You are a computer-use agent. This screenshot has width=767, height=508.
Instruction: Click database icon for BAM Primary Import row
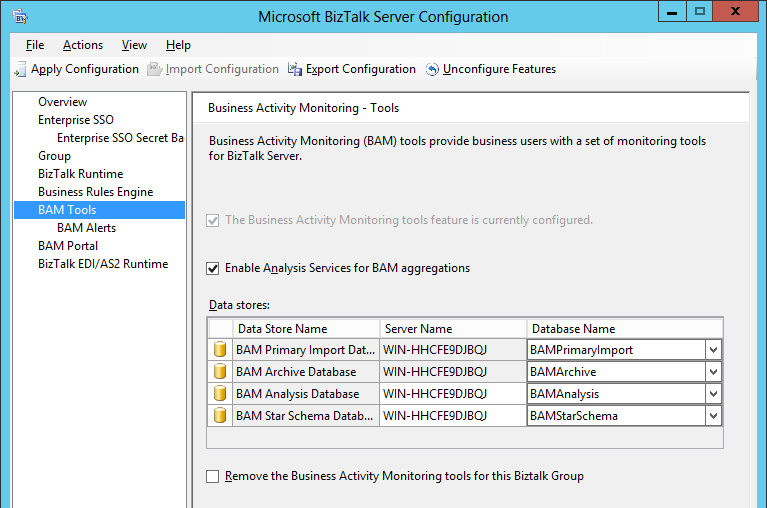[220, 350]
